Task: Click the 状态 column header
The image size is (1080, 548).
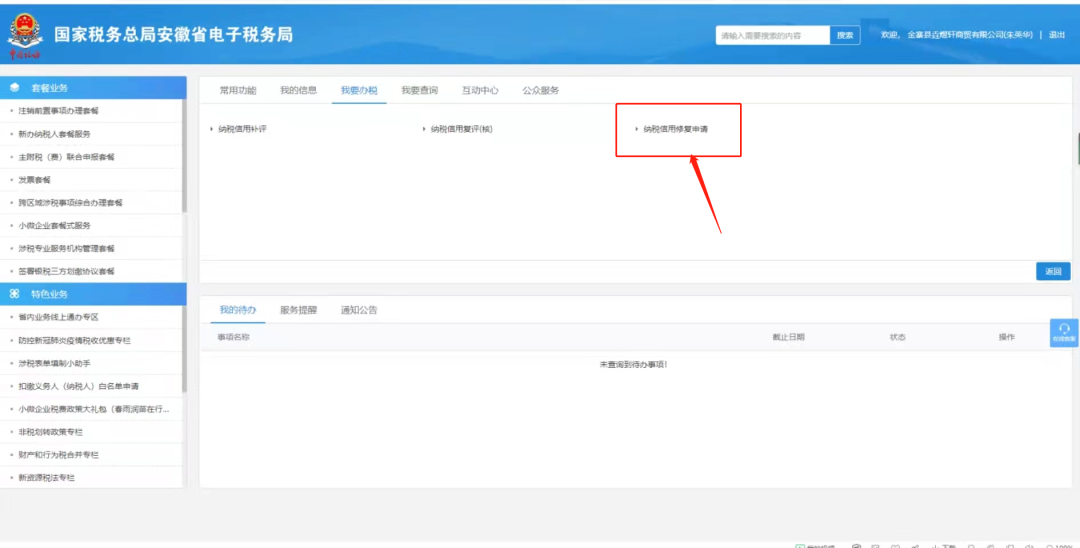Action: pyautogui.click(x=897, y=337)
